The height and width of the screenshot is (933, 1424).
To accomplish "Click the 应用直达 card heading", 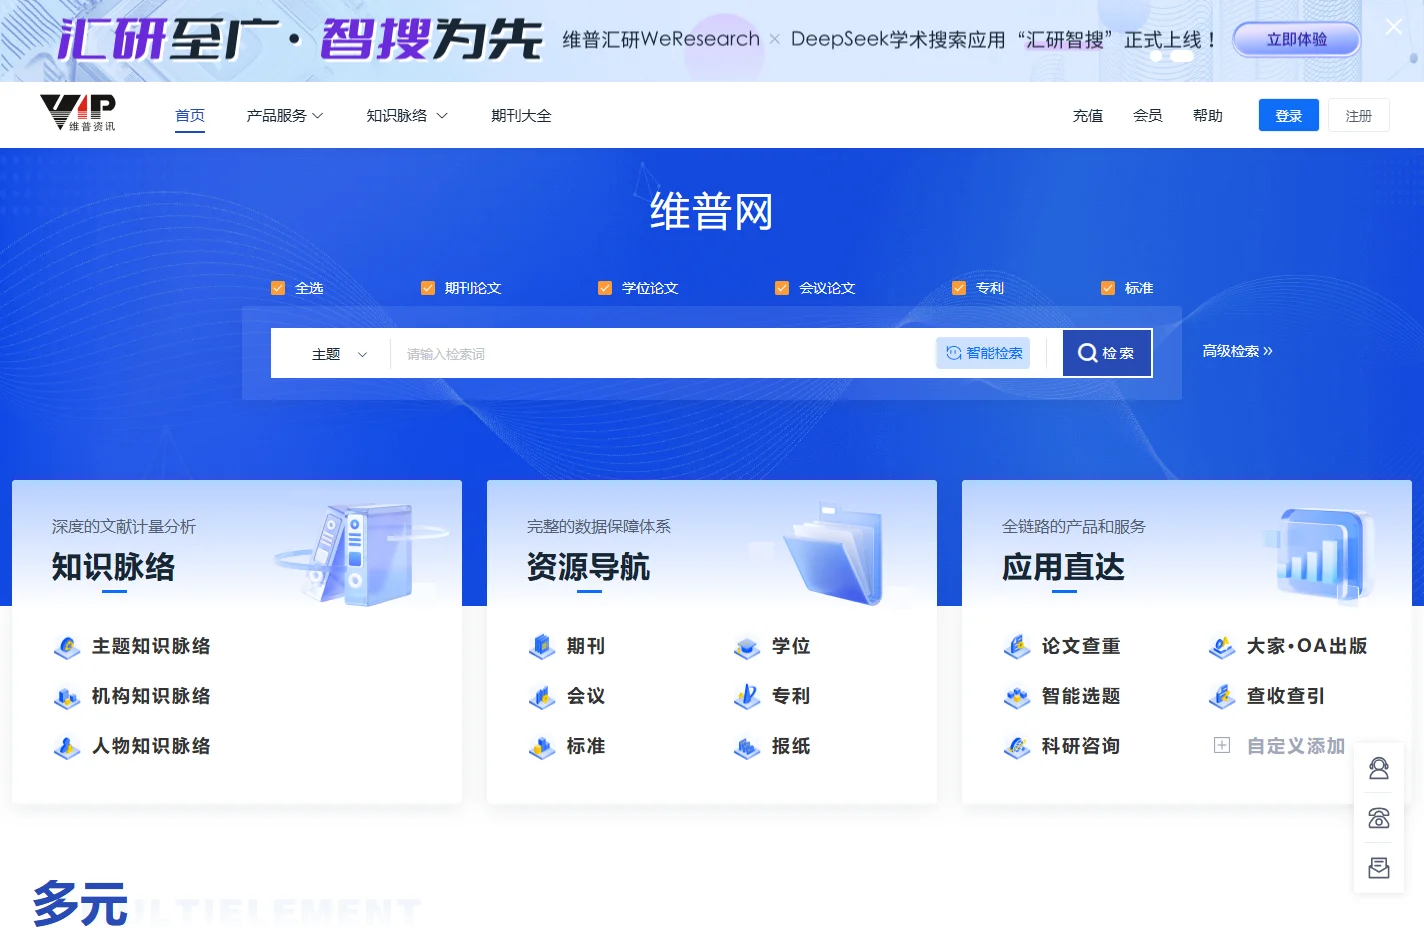I will tap(1063, 567).
